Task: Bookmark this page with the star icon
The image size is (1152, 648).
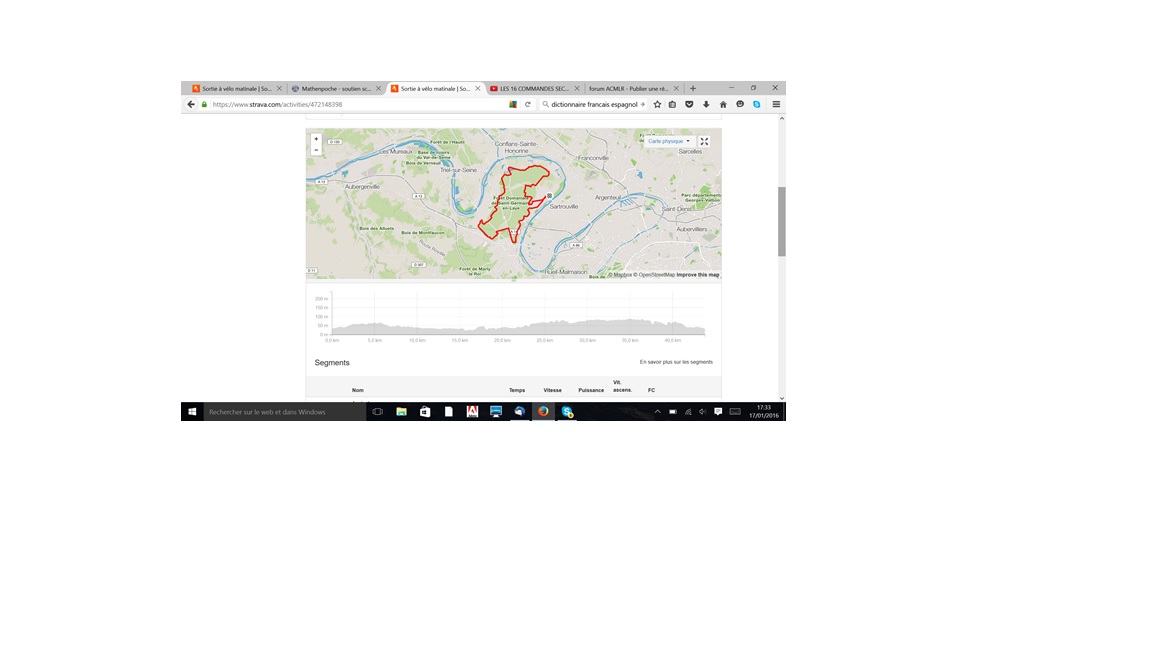Action: 657,104
